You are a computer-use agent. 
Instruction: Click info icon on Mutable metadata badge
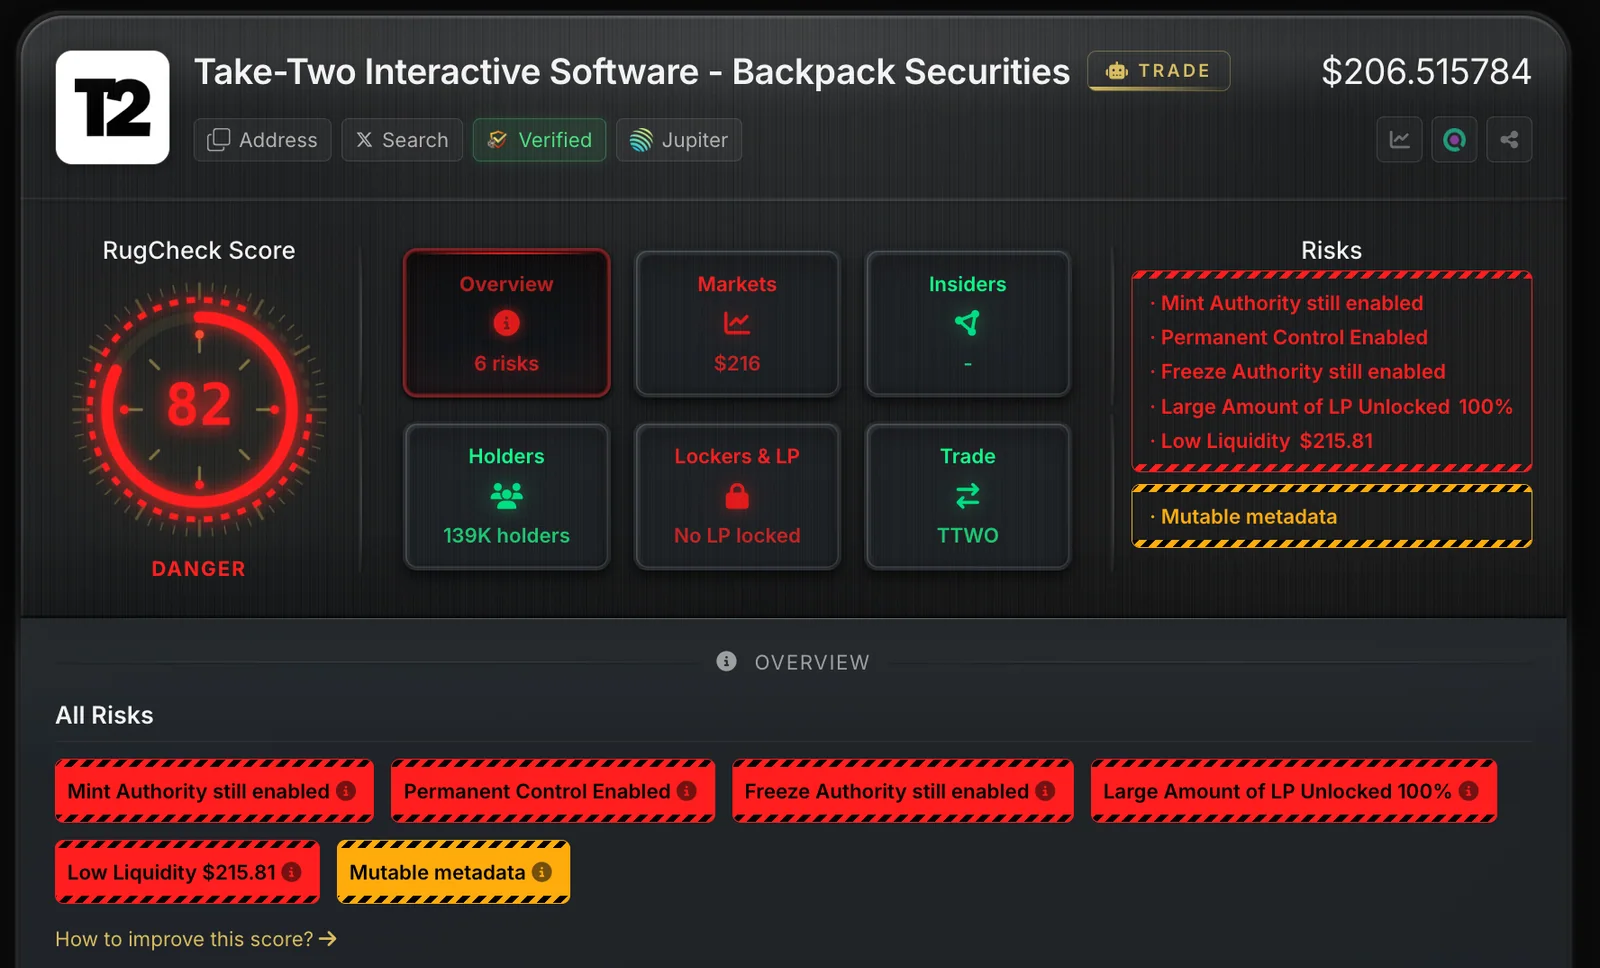[541, 872]
